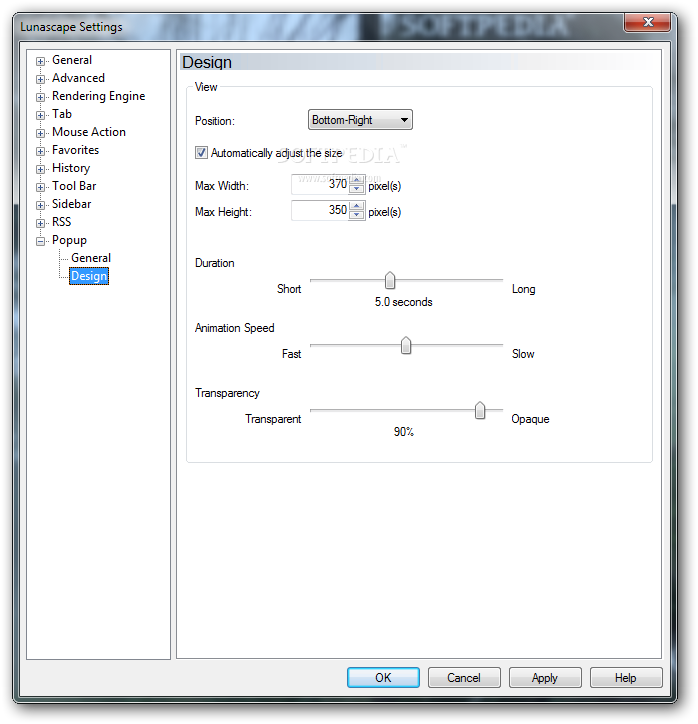
Task: Select the Favorites category
Action: (75, 150)
